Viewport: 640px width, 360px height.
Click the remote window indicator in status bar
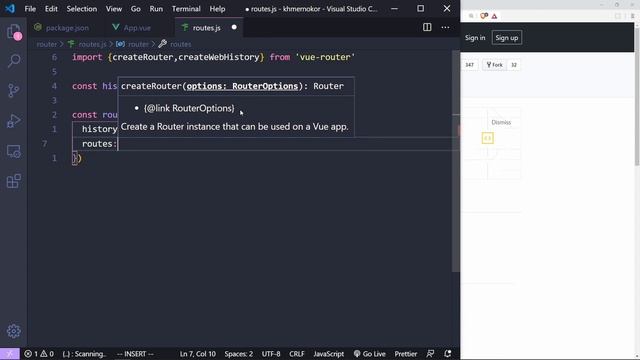click(x=9, y=354)
